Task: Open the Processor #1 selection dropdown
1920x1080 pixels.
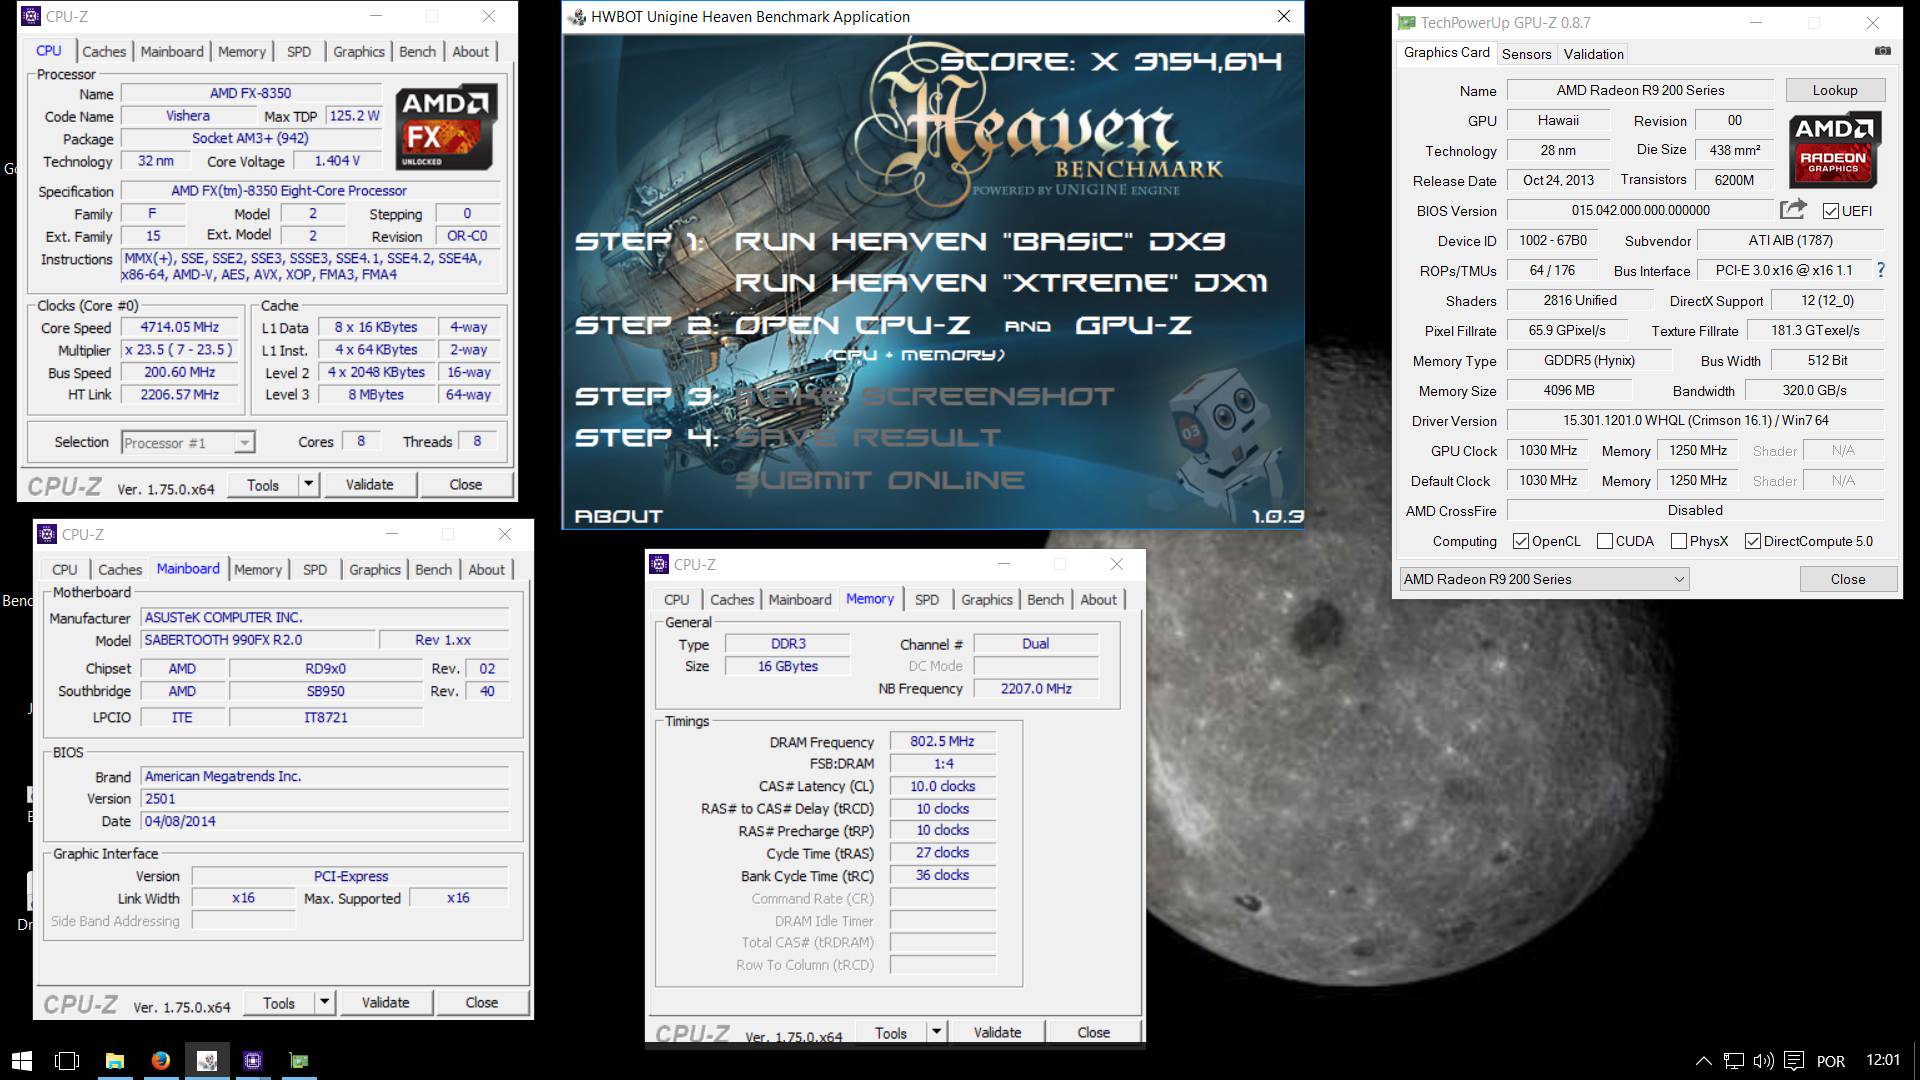Action: coord(188,442)
